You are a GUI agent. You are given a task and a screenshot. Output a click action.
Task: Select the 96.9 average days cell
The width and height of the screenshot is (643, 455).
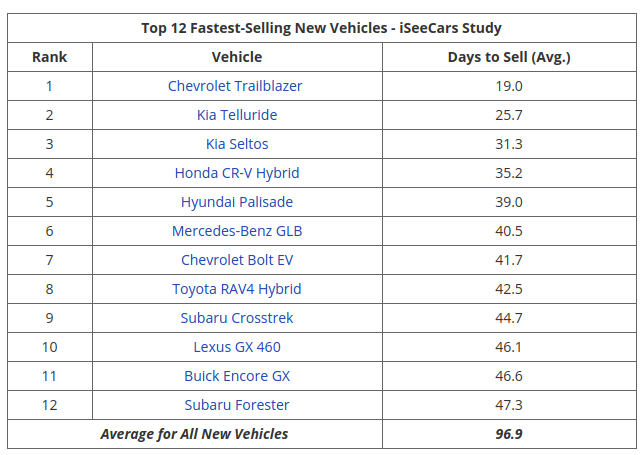[x=509, y=434]
